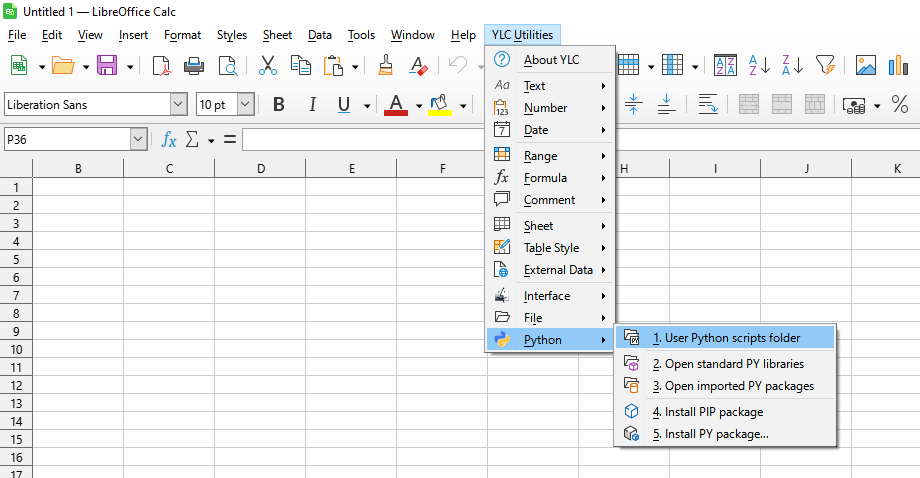Toggle Bold formatting
Screen dimensions: 920x478
(279, 105)
